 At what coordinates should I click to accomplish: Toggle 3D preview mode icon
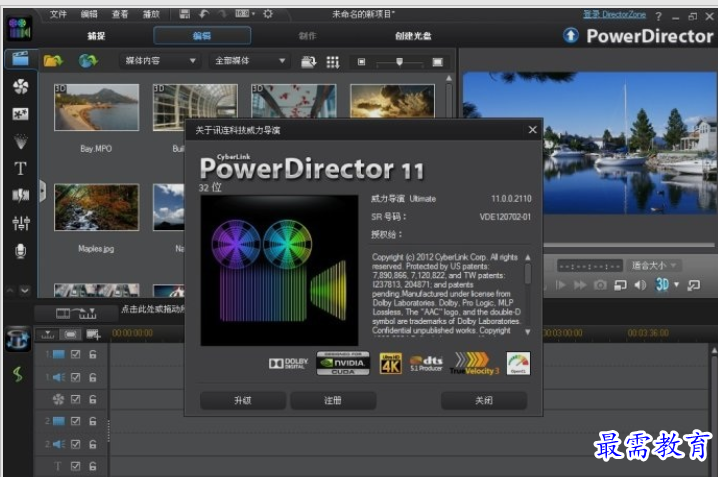coord(662,285)
